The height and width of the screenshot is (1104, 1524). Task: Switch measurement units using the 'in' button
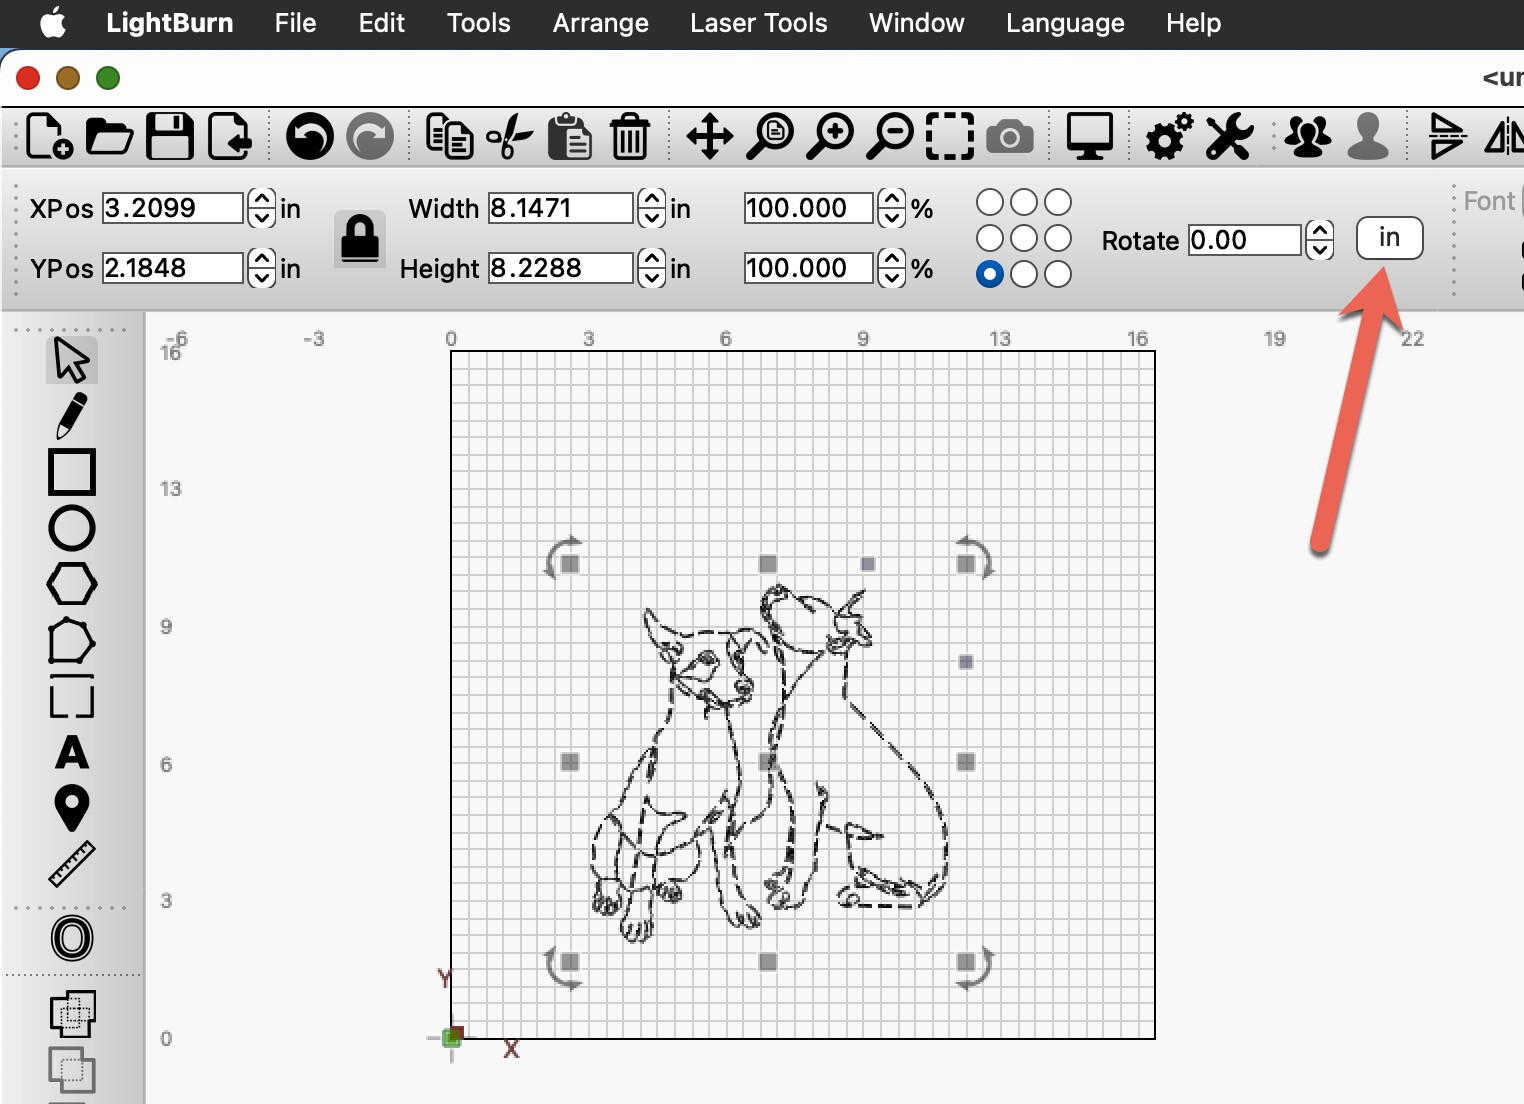click(x=1389, y=238)
